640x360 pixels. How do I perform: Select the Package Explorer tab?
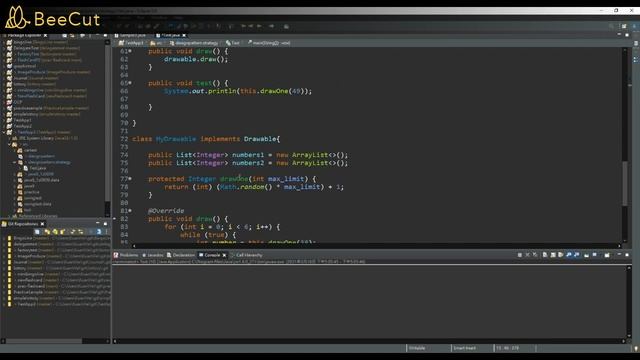point(24,36)
